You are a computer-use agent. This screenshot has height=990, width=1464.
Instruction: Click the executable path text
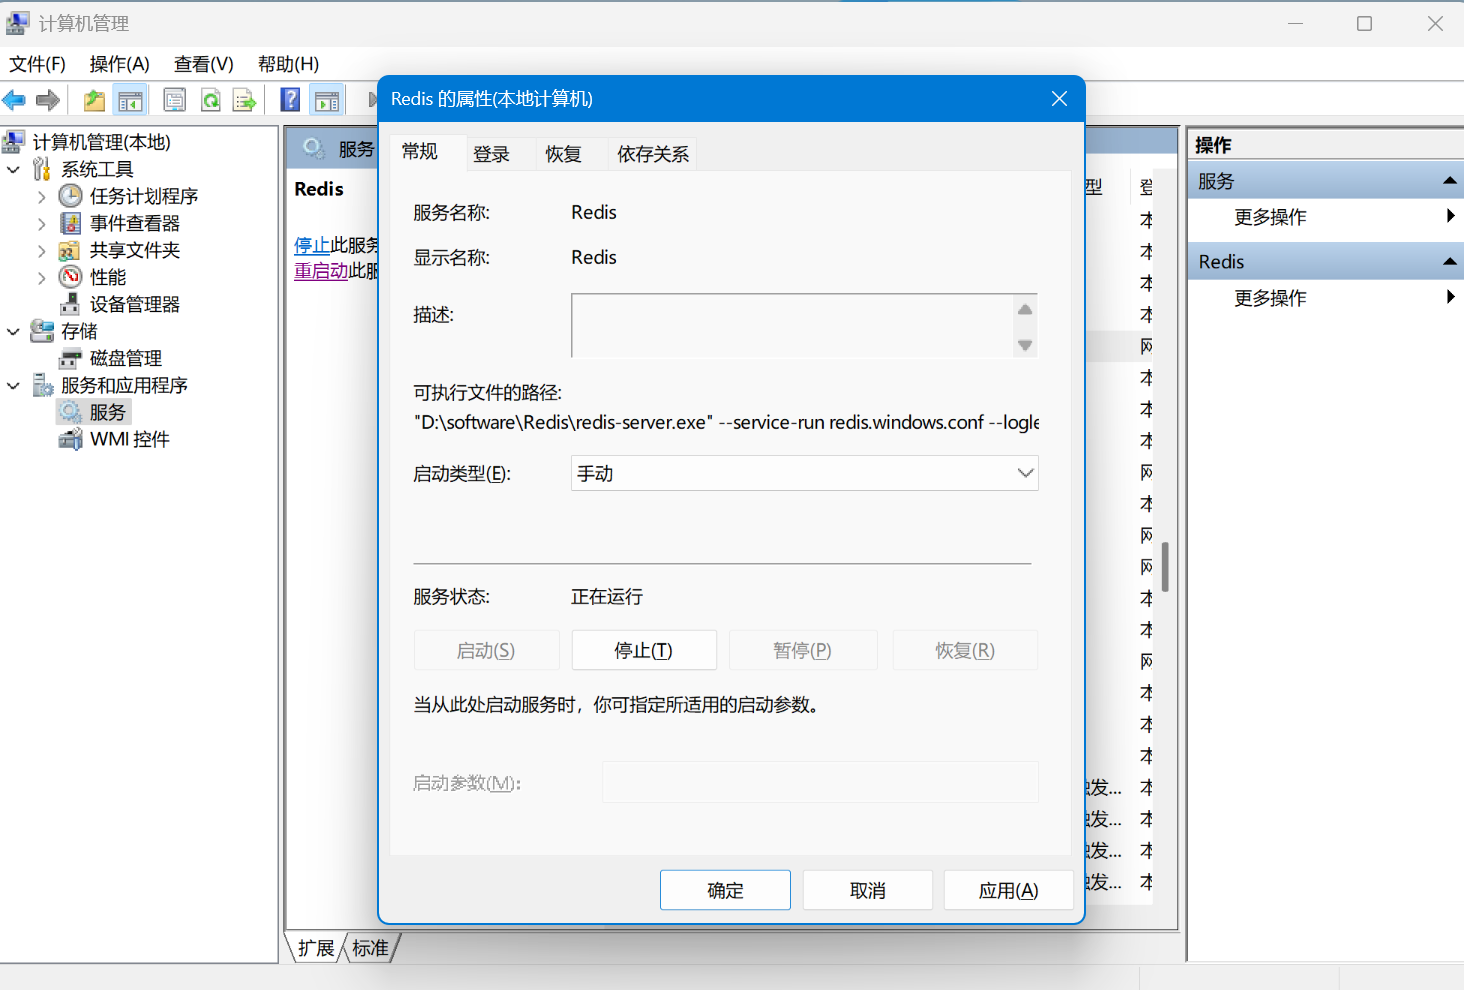[726, 422]
